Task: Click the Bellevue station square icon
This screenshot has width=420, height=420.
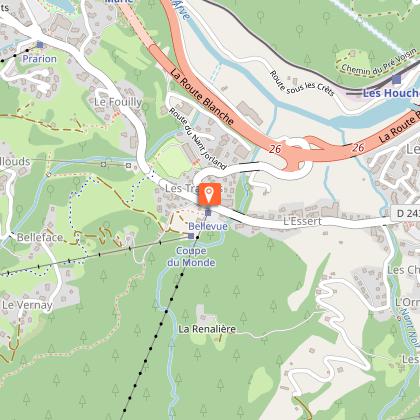Action: [x=208, y=213]
